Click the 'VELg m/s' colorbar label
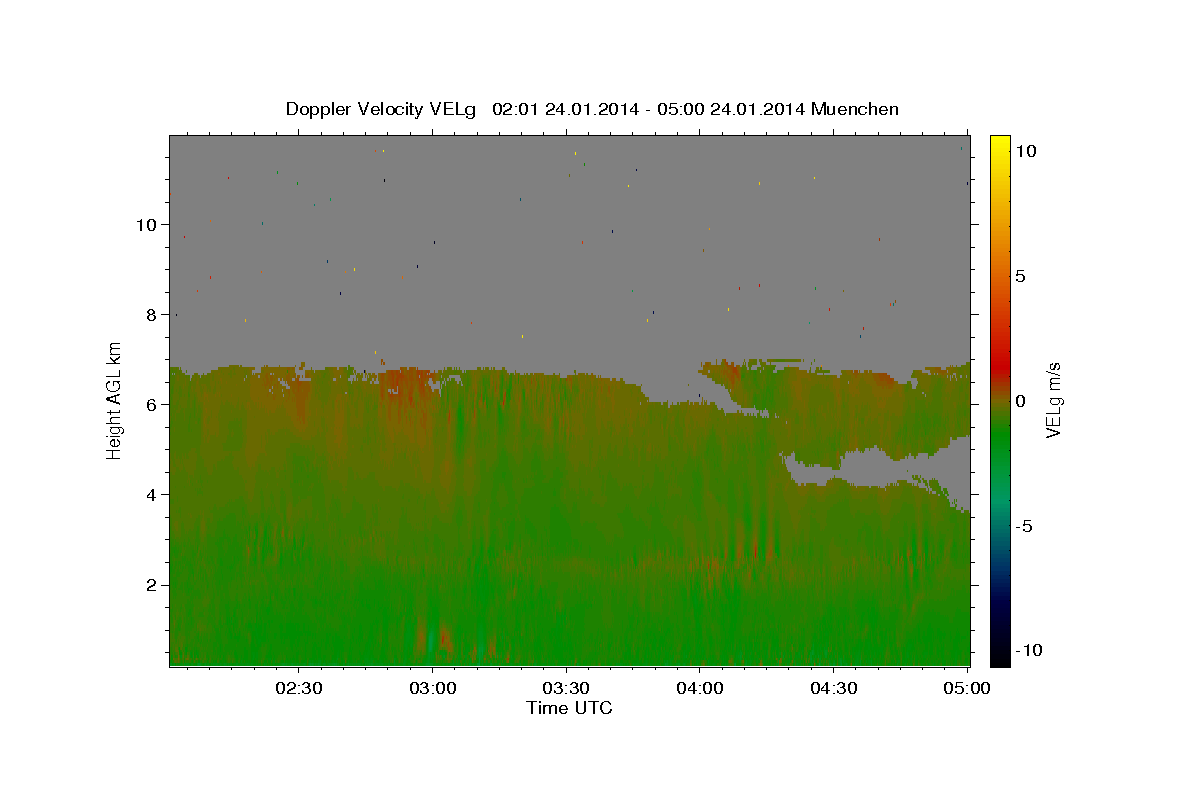This screenshot has height=800, width=1200. pyautogui.click(x=1053, y=400)
